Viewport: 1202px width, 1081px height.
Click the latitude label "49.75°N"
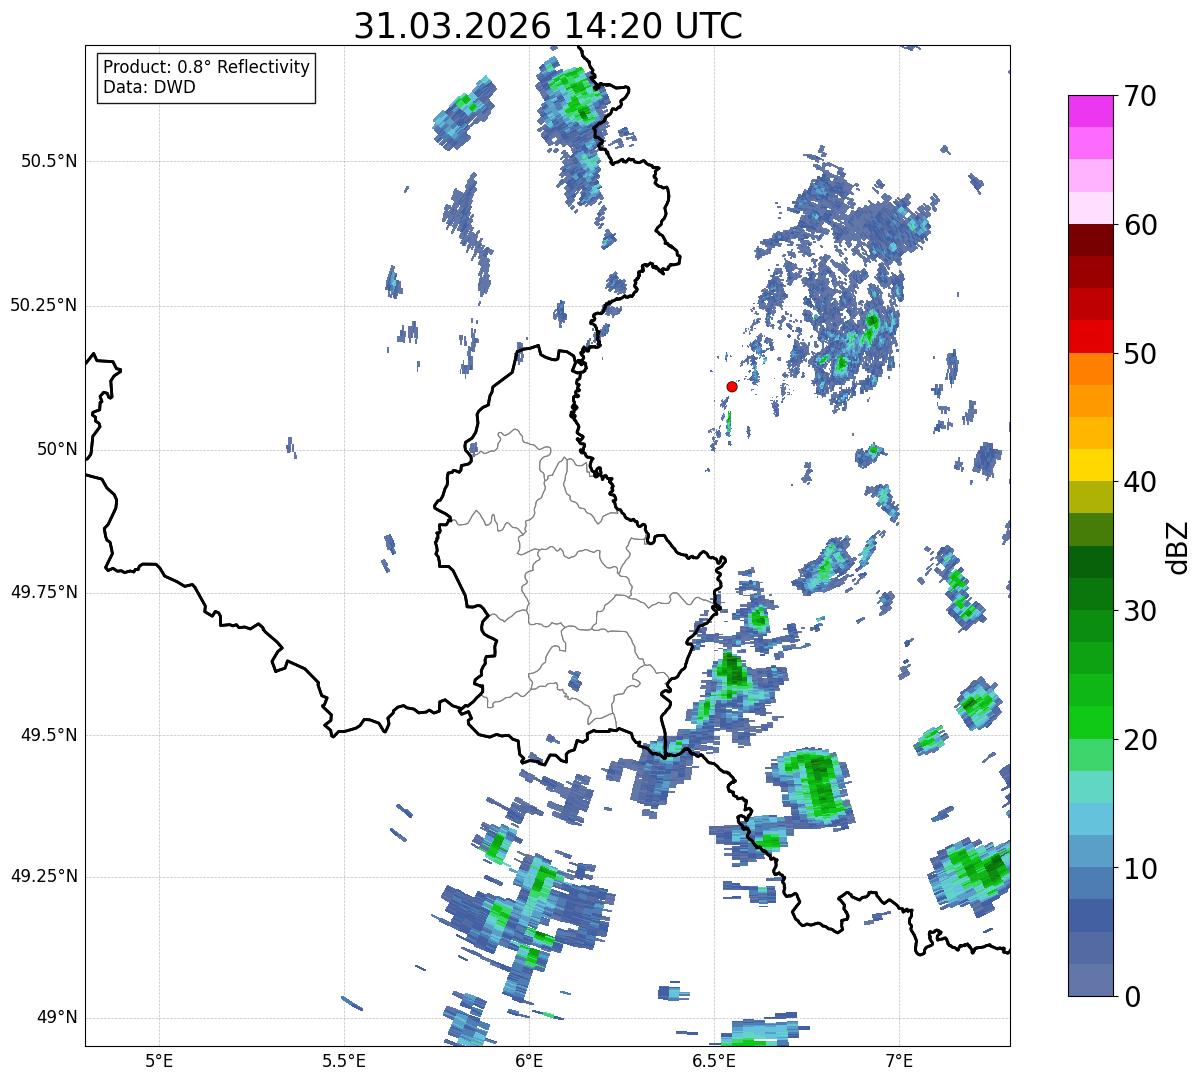(x=44, y=592)
